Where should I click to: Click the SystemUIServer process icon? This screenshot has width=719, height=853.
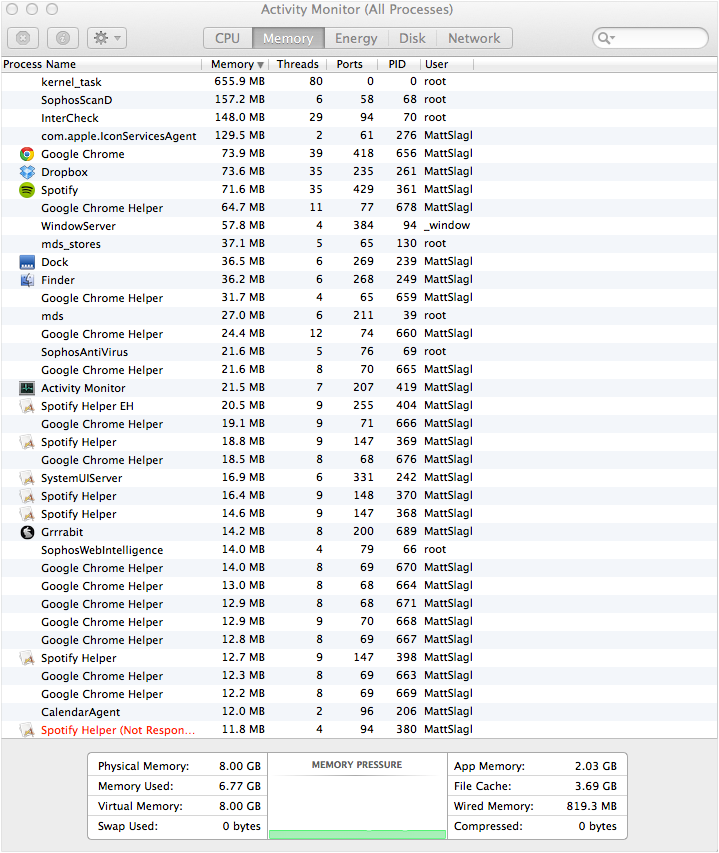tap(27, 478)
